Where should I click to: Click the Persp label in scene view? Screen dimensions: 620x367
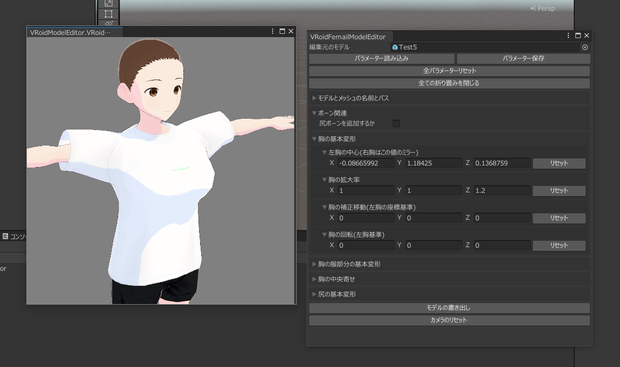[x=546, y=8]
